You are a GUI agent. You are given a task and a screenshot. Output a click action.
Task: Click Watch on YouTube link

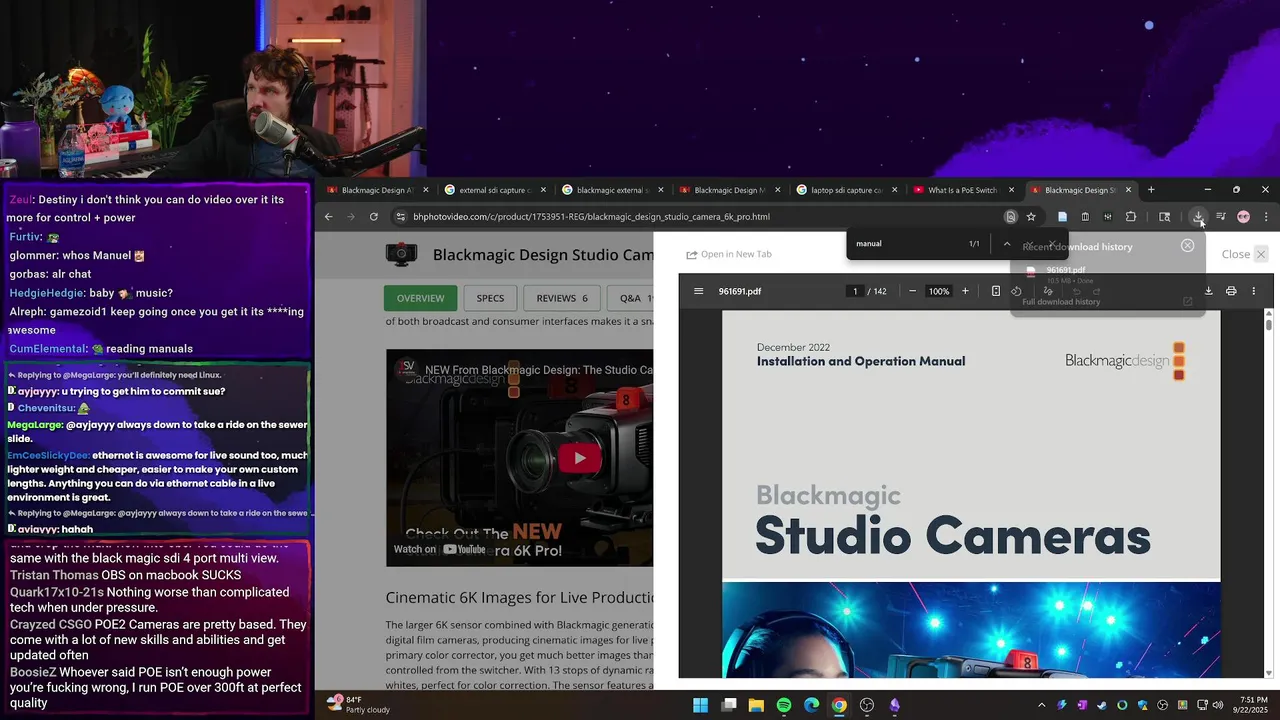(440, 549)
